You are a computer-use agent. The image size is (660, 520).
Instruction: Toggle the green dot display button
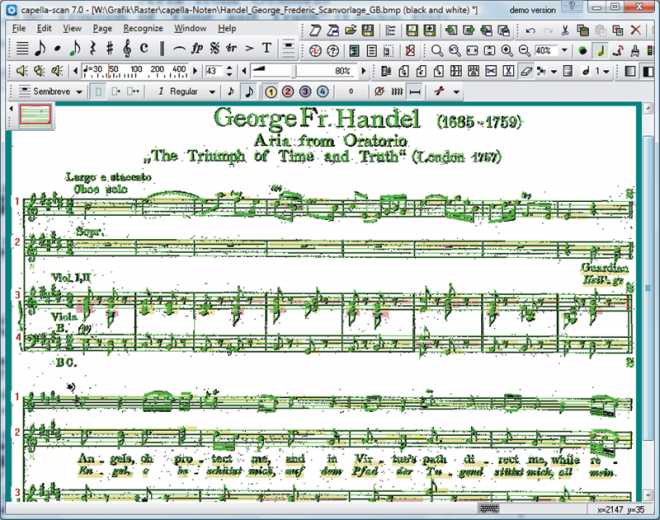click(583, 51)
